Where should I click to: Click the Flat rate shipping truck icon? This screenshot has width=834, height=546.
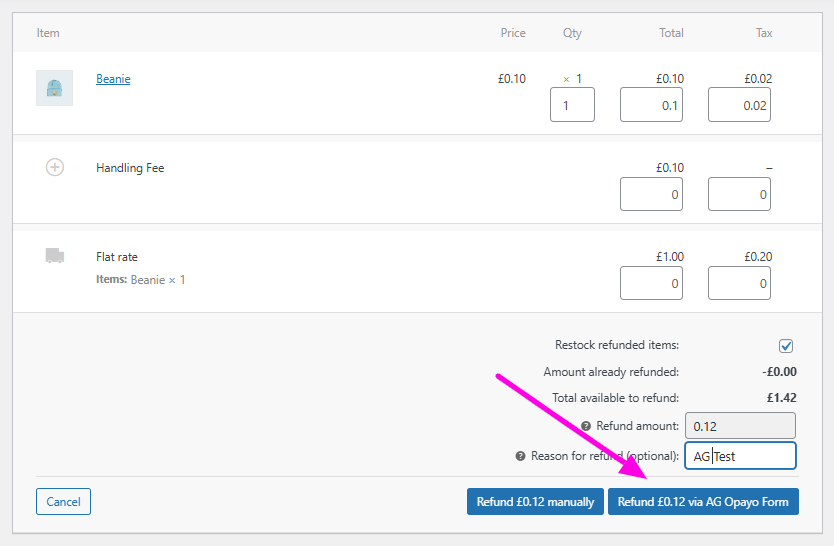[x=55, y=256]
